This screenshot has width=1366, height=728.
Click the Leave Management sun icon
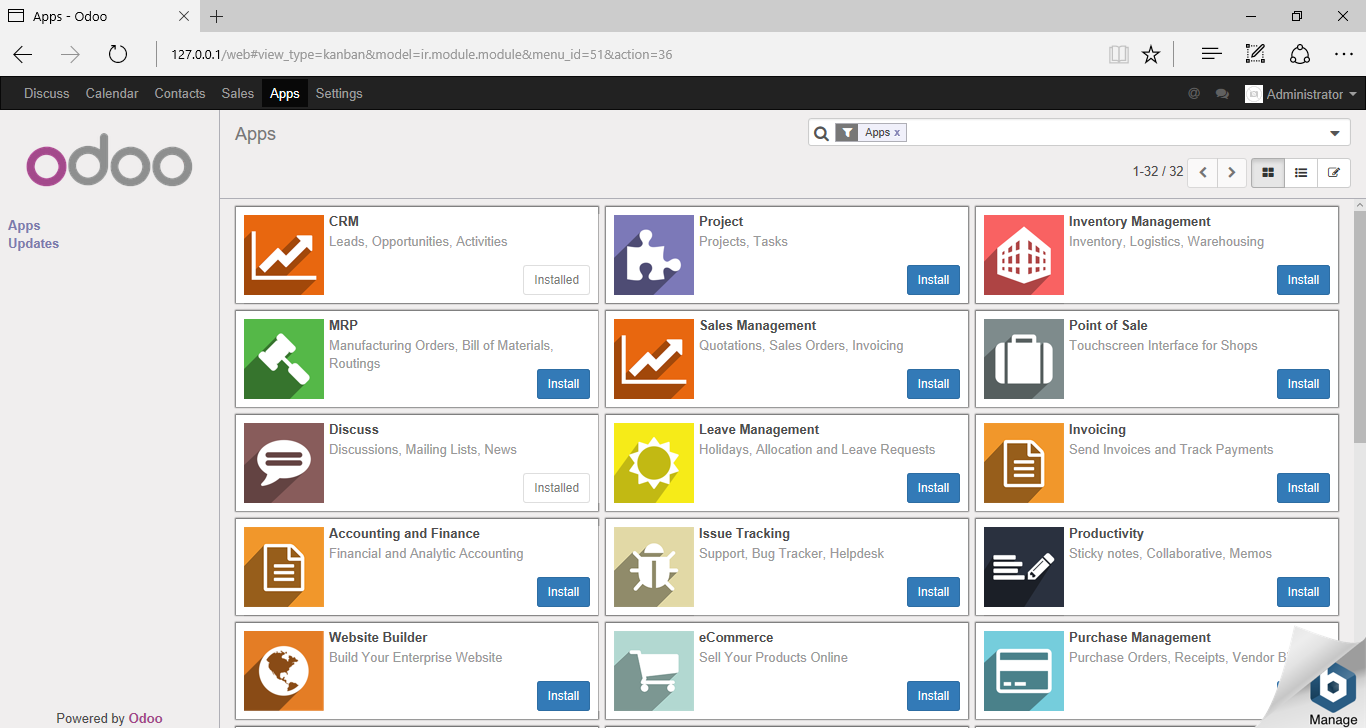(653, 463)
